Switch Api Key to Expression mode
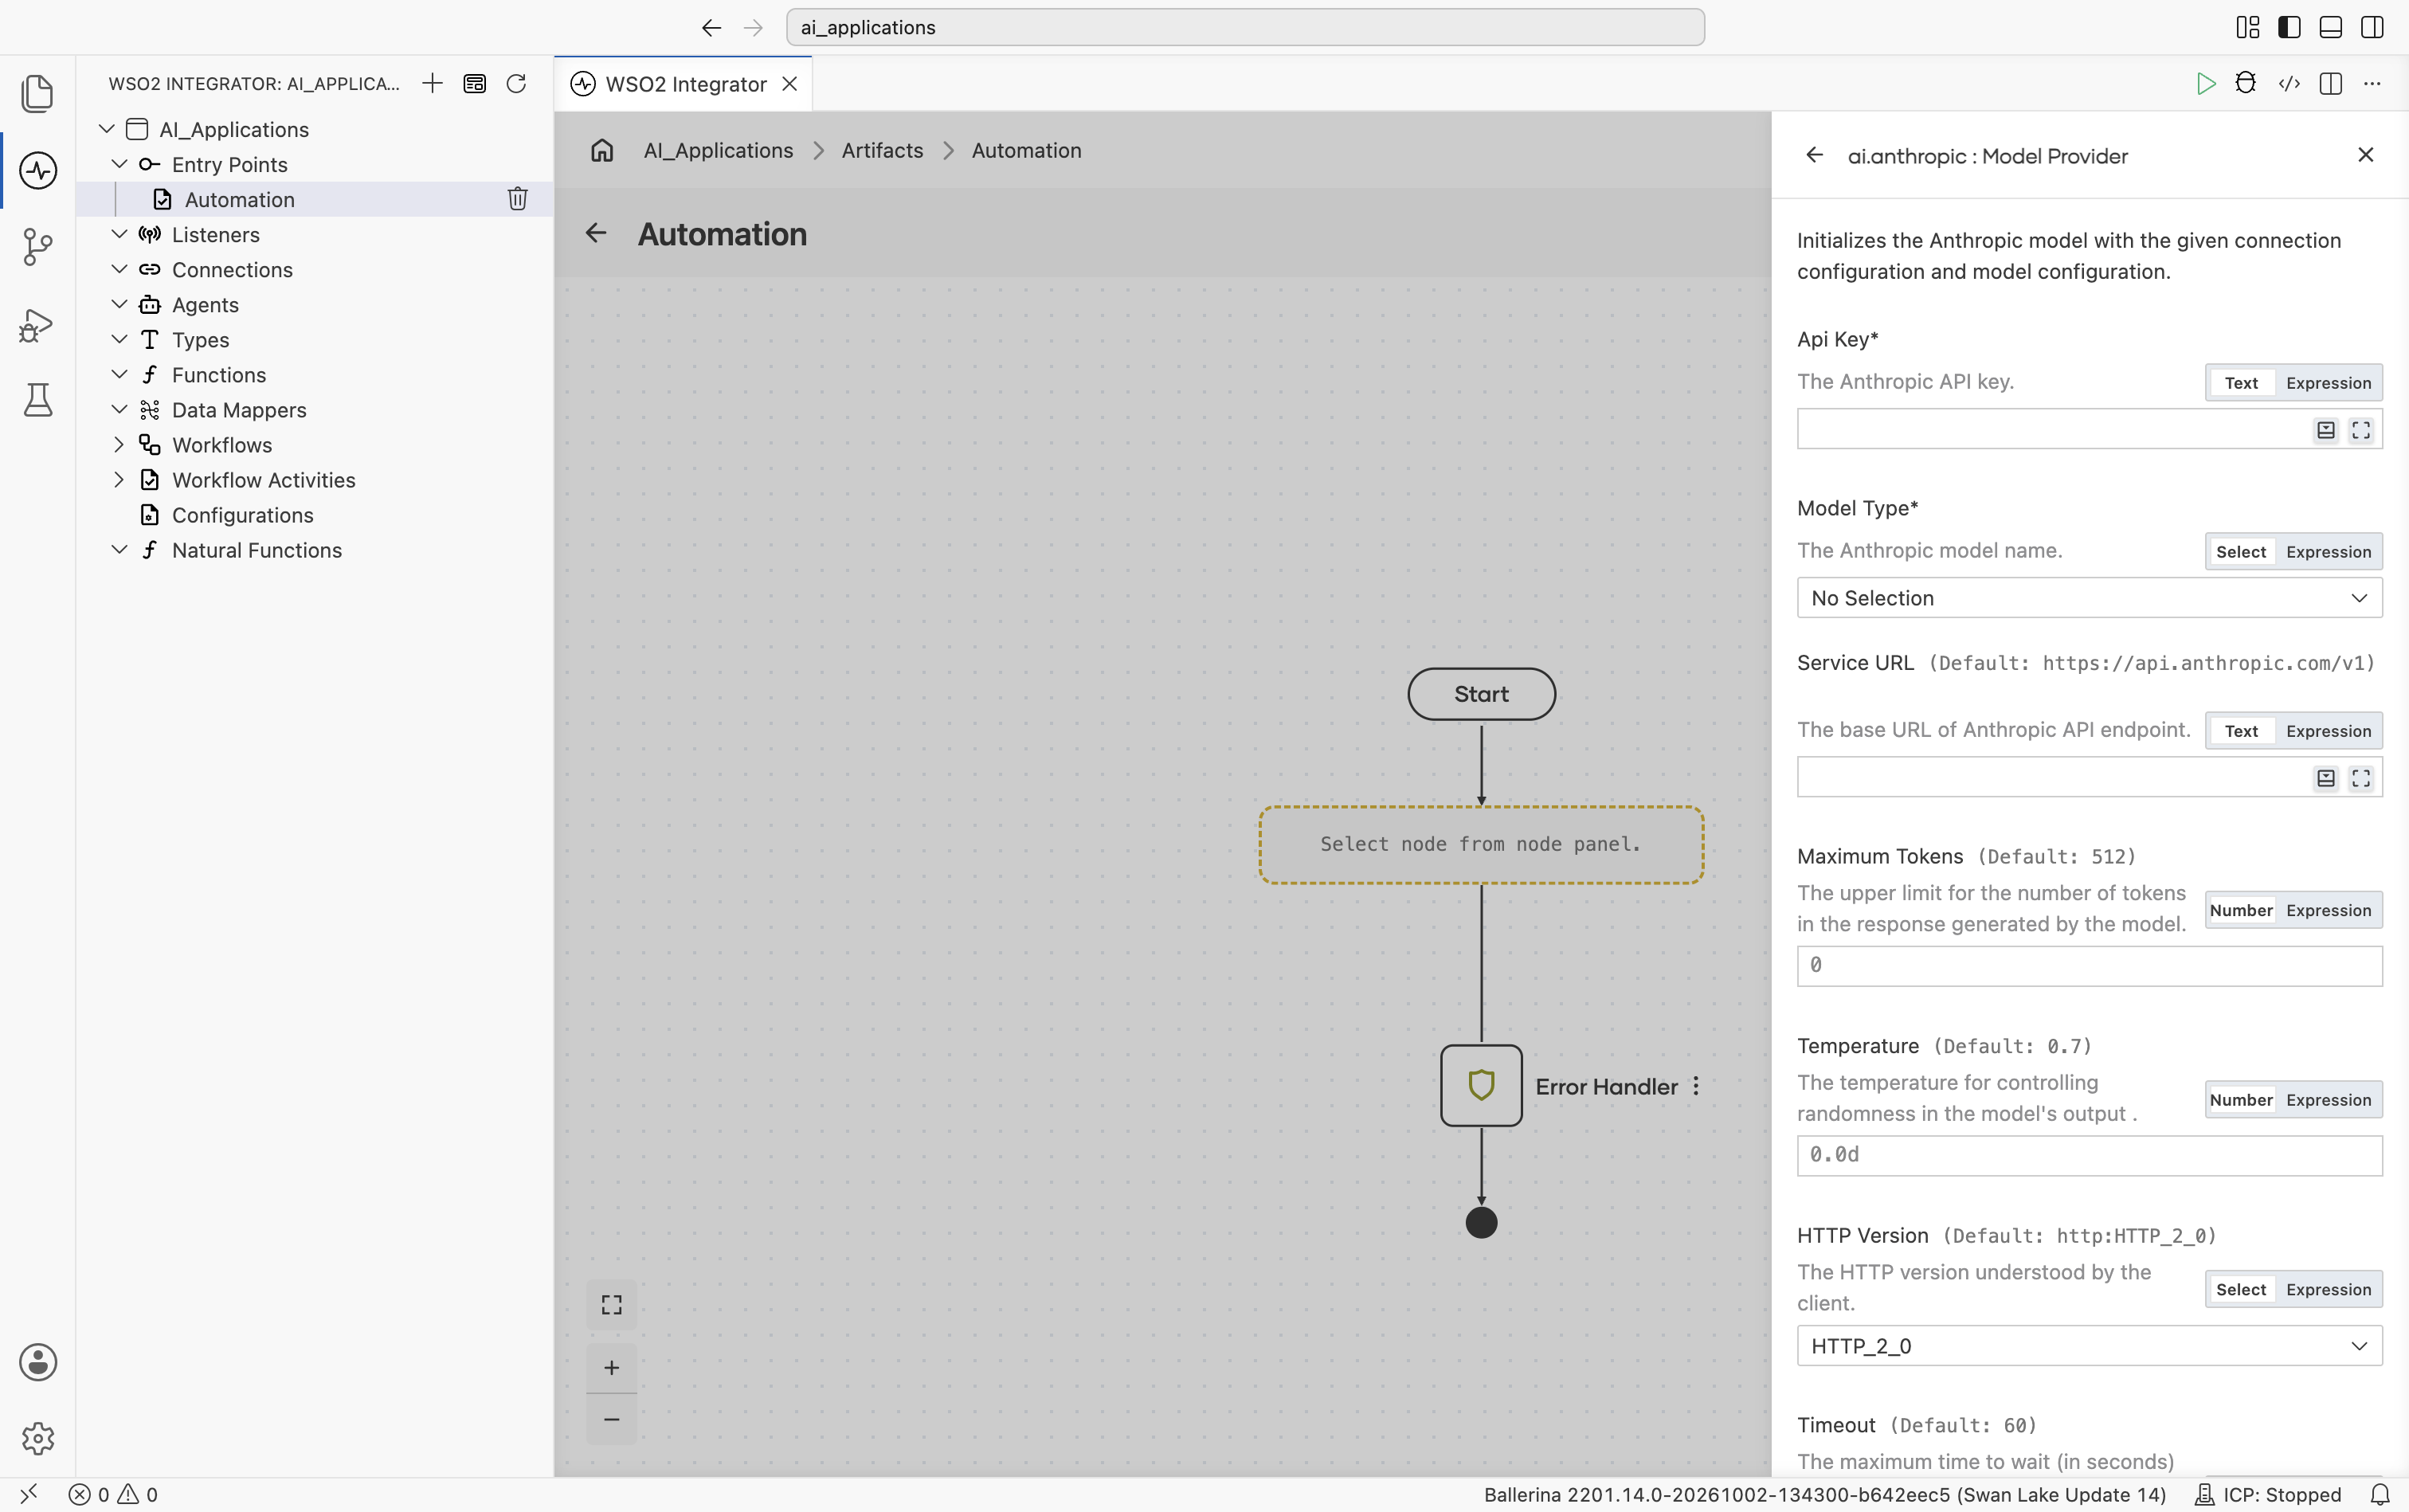Screen dimensions: 2409x1512 tap(2328, 383)
